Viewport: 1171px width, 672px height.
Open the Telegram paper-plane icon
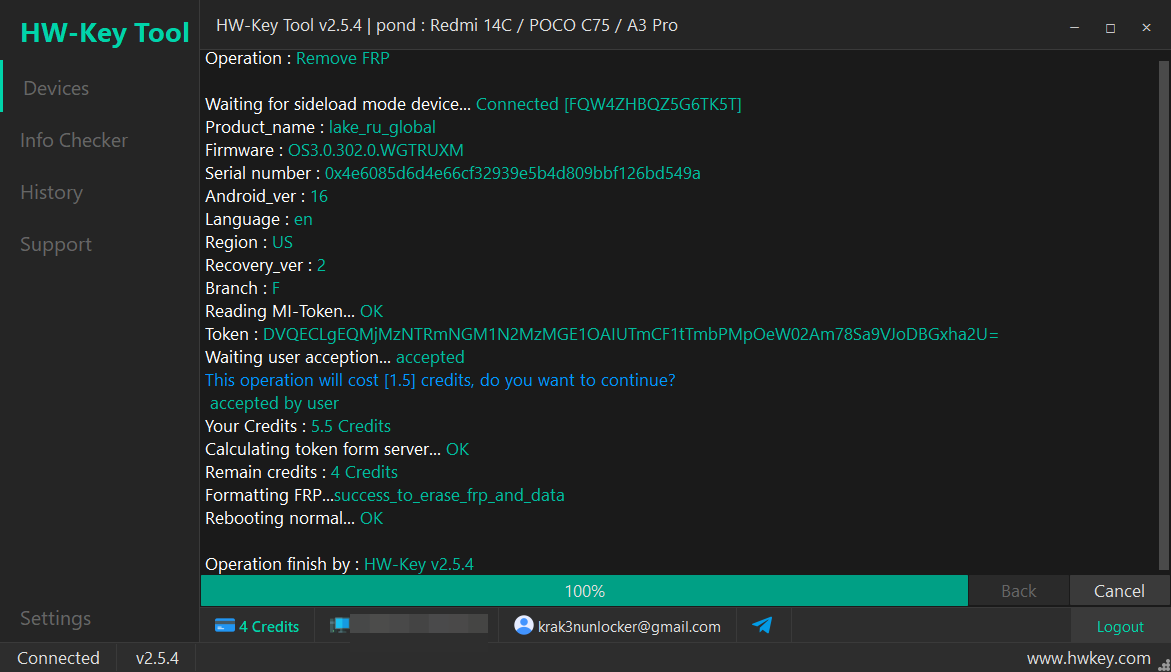[x=762, y=625]
